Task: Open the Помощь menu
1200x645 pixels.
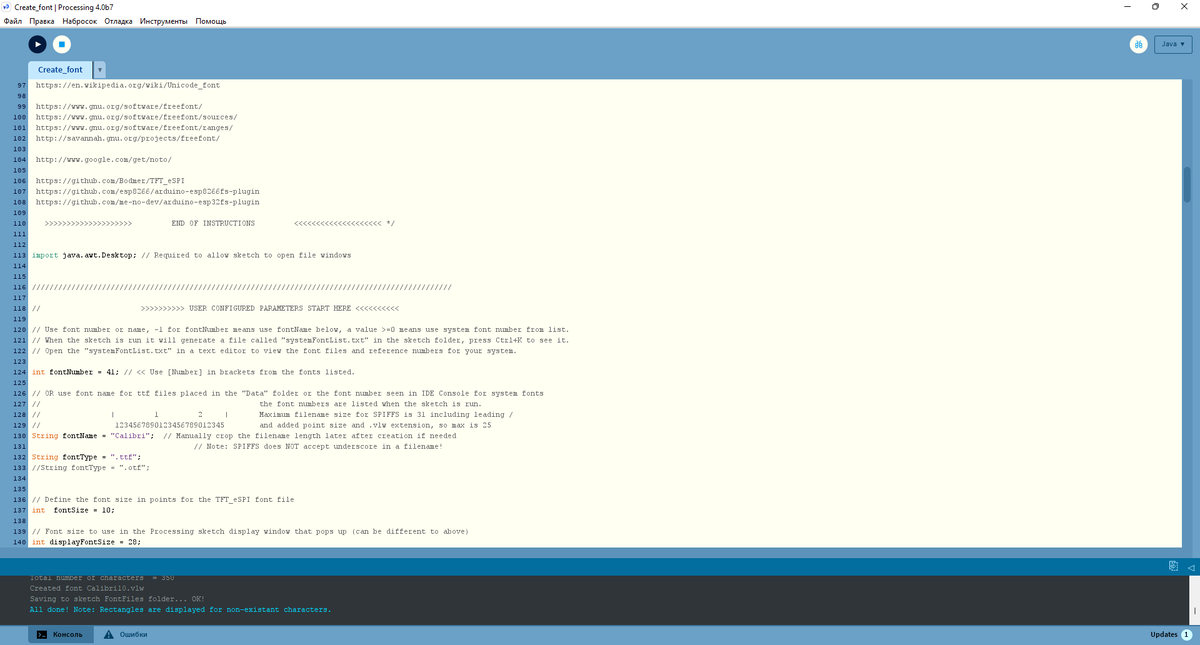Action: 211,20
